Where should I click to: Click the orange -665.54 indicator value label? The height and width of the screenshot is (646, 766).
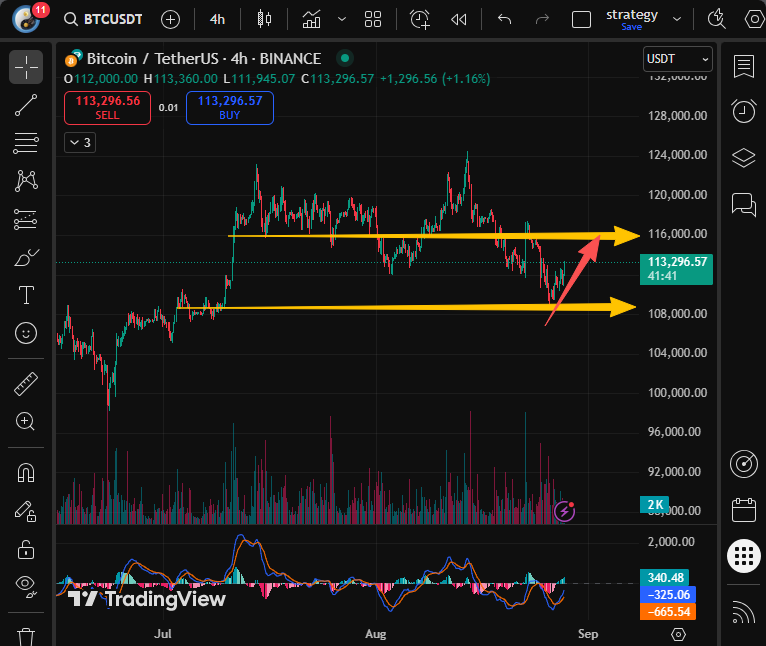tap(668, 611)
